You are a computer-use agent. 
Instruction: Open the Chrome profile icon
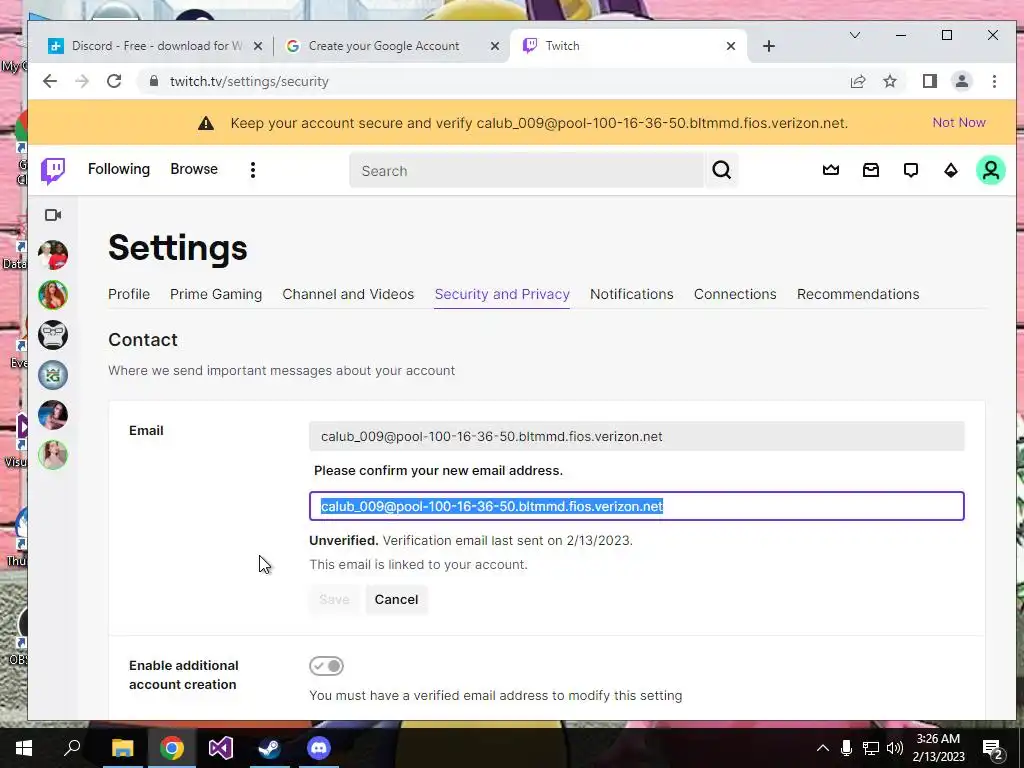pyautogui.click(x=962, y=81)
